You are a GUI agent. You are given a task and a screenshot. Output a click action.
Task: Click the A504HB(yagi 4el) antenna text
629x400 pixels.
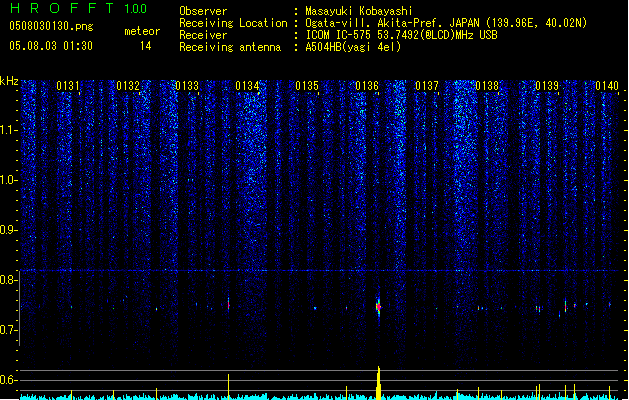pyautogui.click(x=353, y=47)
